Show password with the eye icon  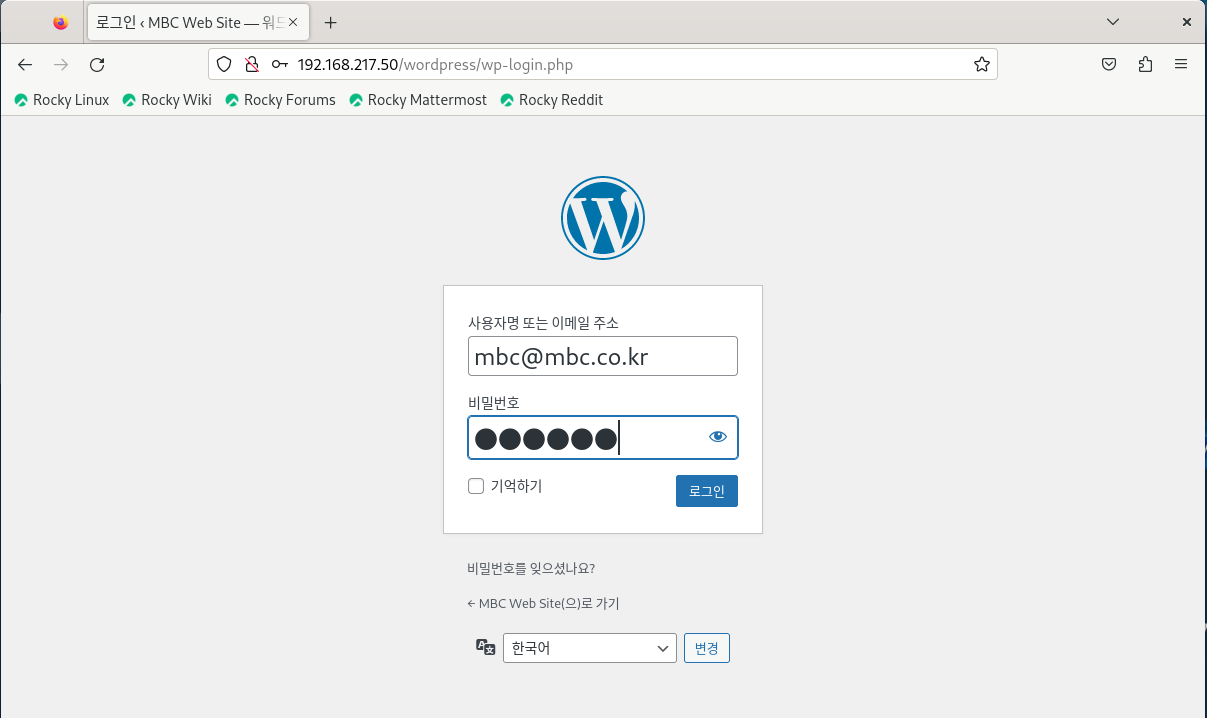[x=717, y=437]
